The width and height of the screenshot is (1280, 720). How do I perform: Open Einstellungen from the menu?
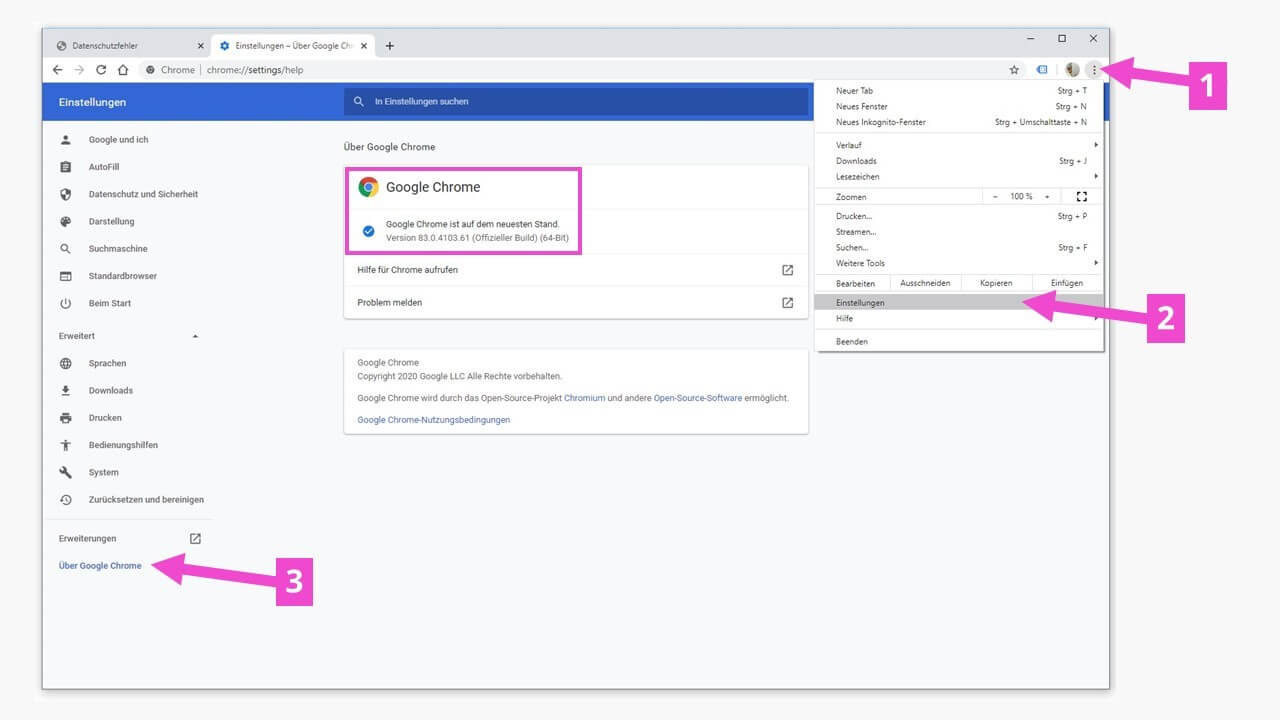pos(959,302)
